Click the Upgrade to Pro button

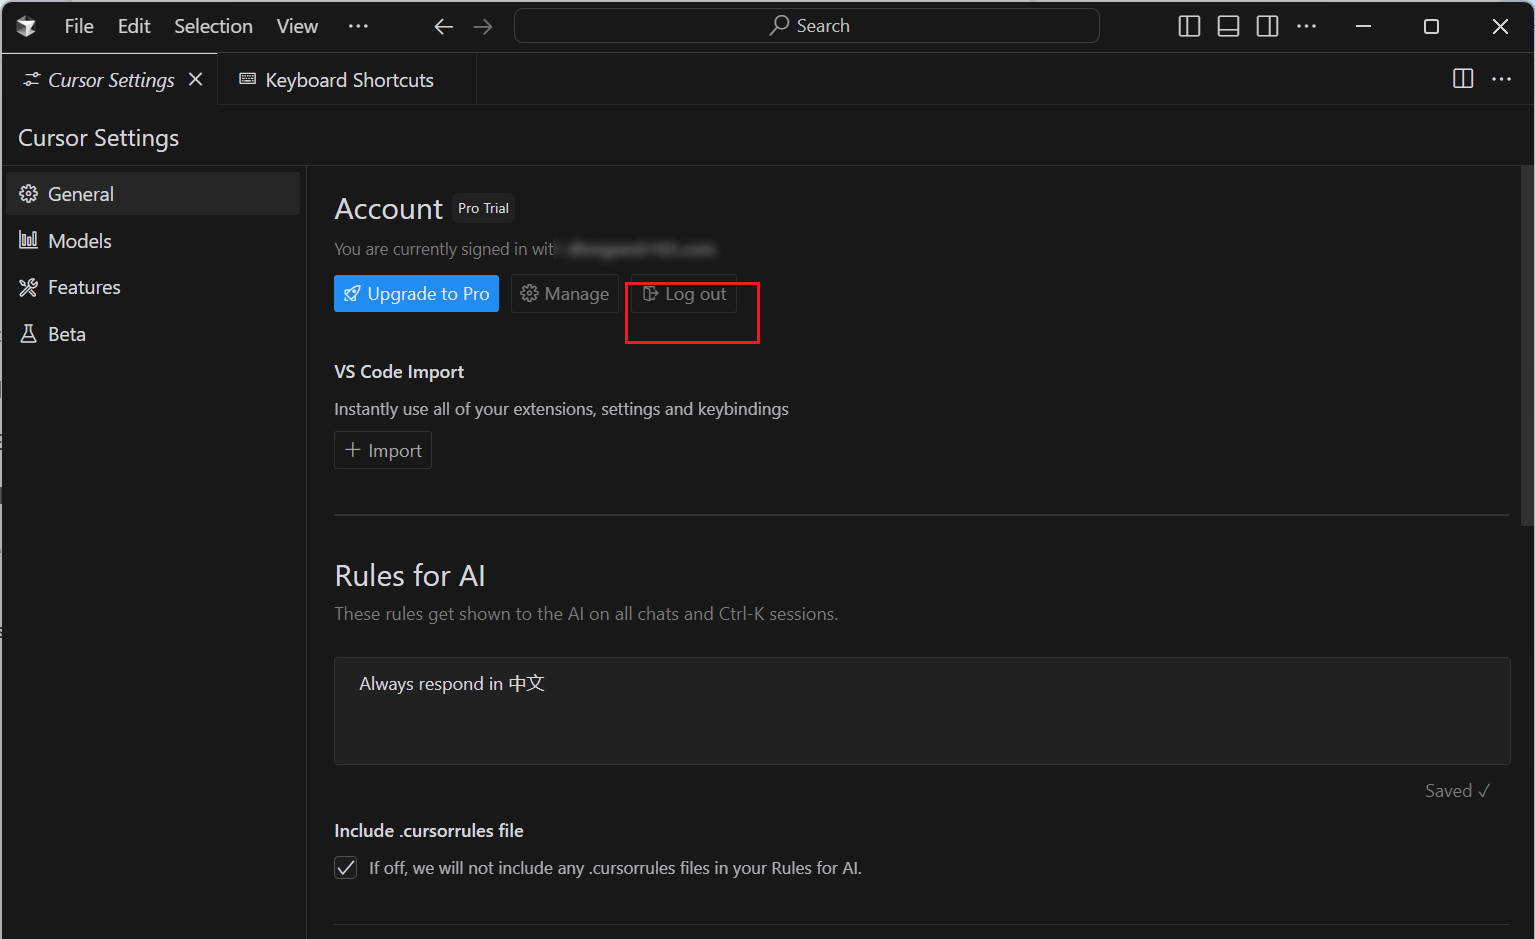coord(416,294)
